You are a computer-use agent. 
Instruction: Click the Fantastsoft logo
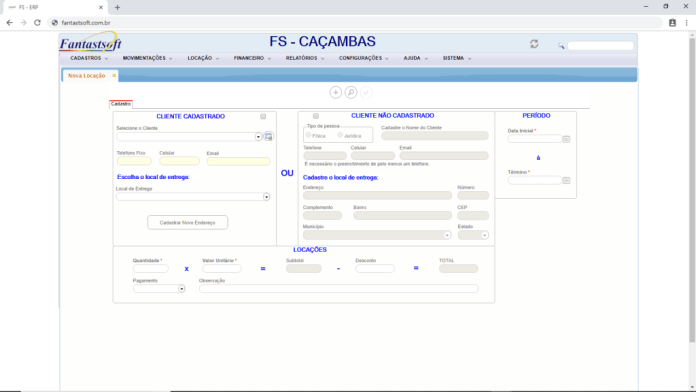coord(91,43)
